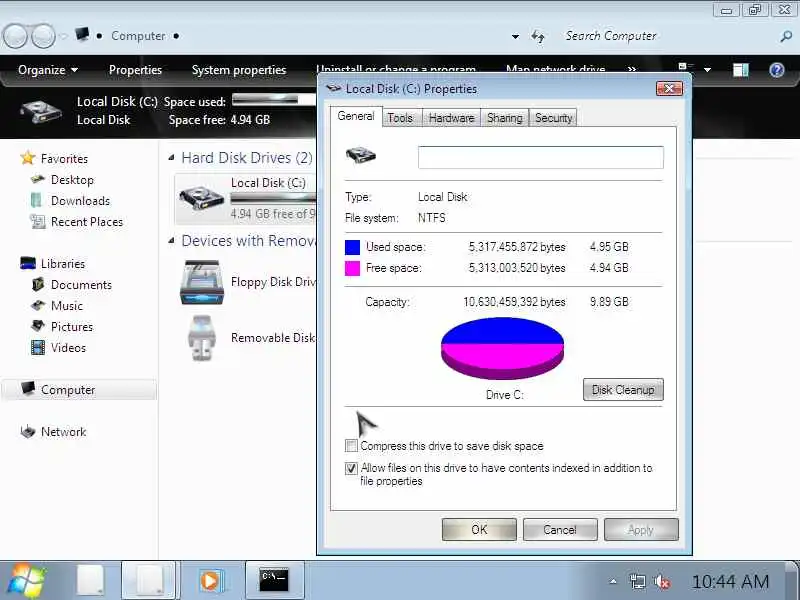Screen dimensions: 800x600
Task: Close the Local Disk Properties dialog
Action: [x=669, y=89]
